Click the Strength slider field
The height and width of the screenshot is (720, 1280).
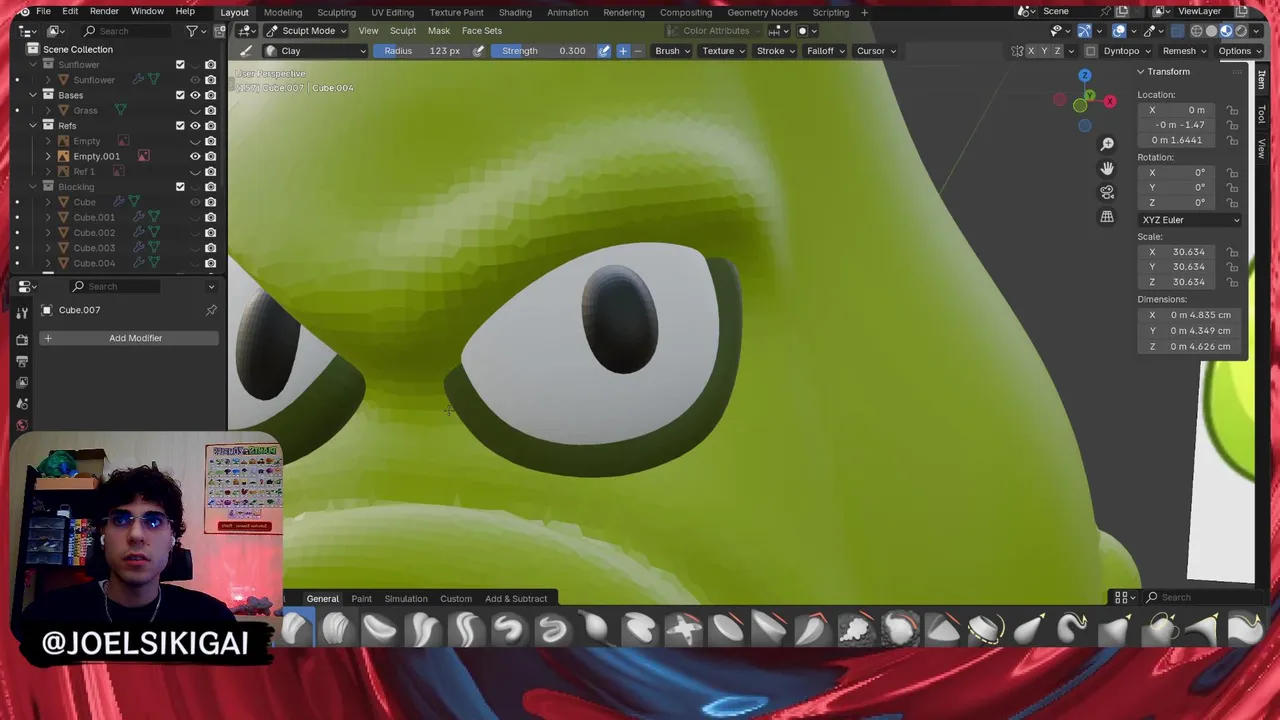tap(541, 51)
